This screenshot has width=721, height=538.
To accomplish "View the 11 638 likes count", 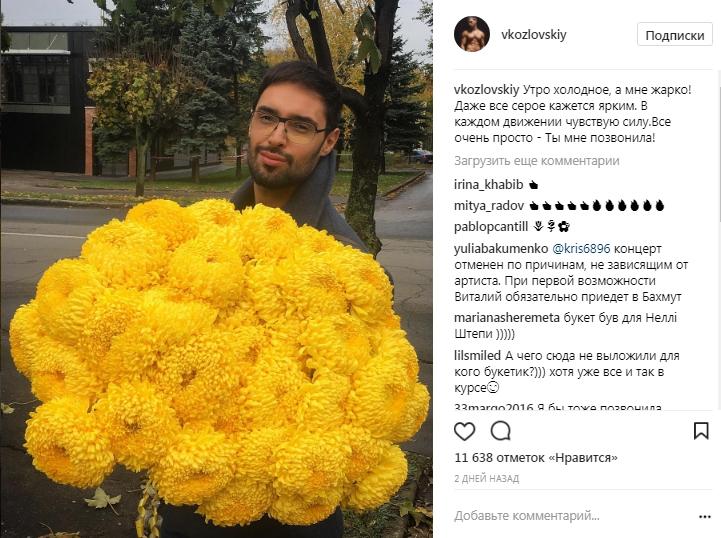I will point(536,458).
